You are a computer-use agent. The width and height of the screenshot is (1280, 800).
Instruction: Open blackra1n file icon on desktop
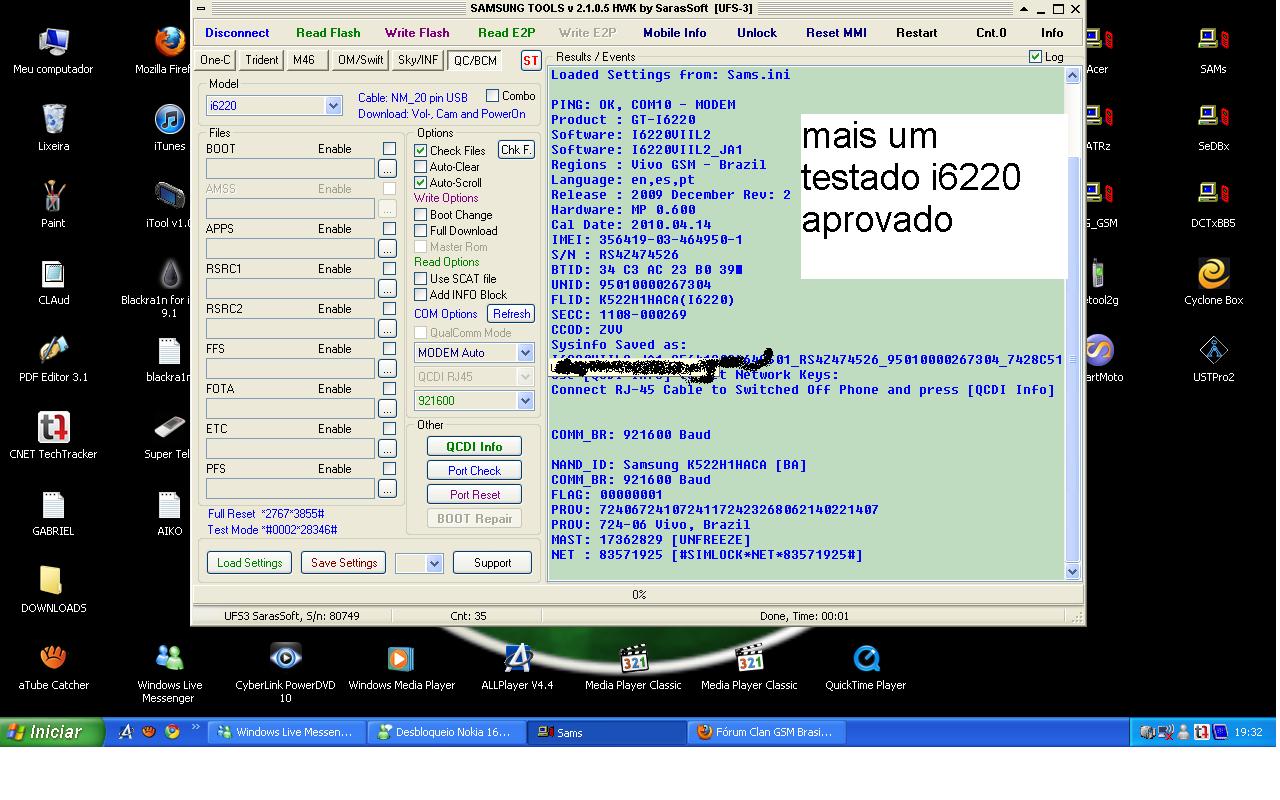click(169, 359)
